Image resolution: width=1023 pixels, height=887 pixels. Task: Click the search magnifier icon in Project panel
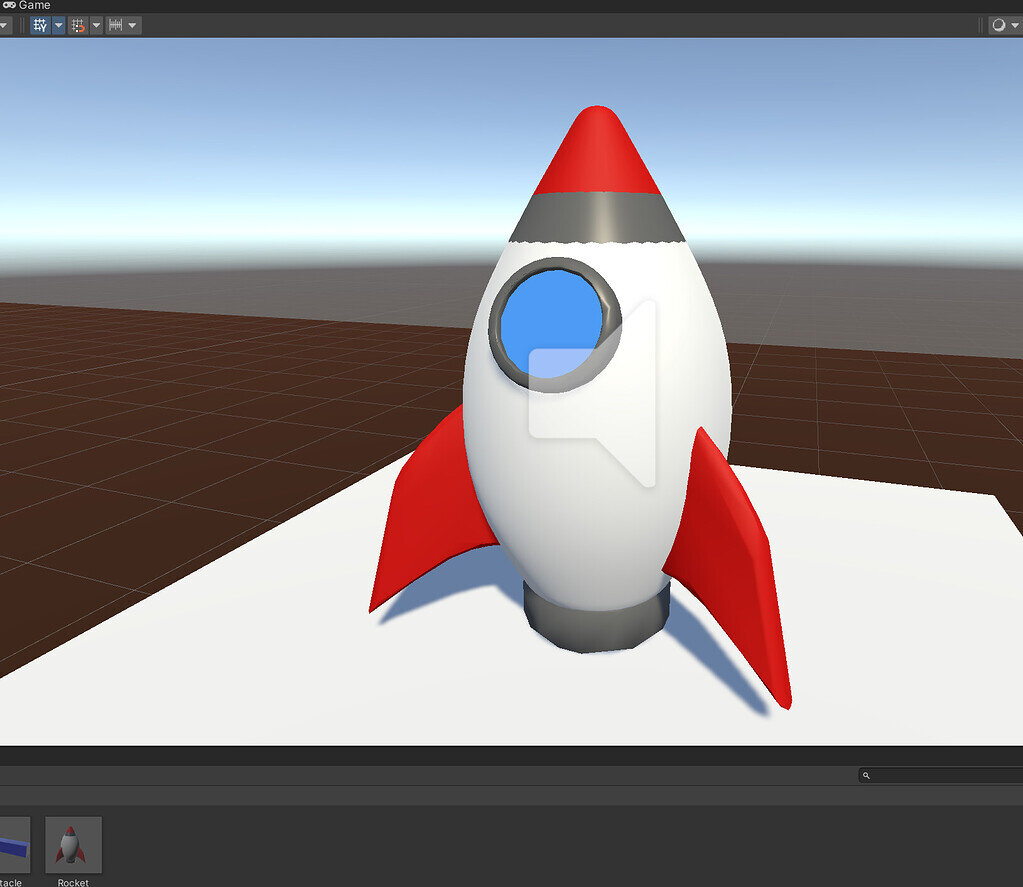(866, 775)
